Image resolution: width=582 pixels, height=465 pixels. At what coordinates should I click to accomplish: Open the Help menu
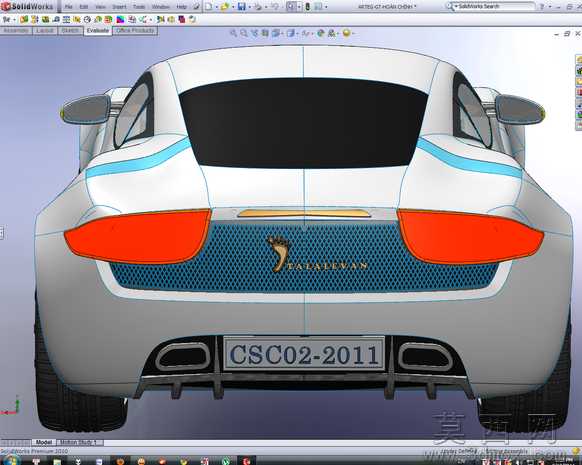point(181,7)
